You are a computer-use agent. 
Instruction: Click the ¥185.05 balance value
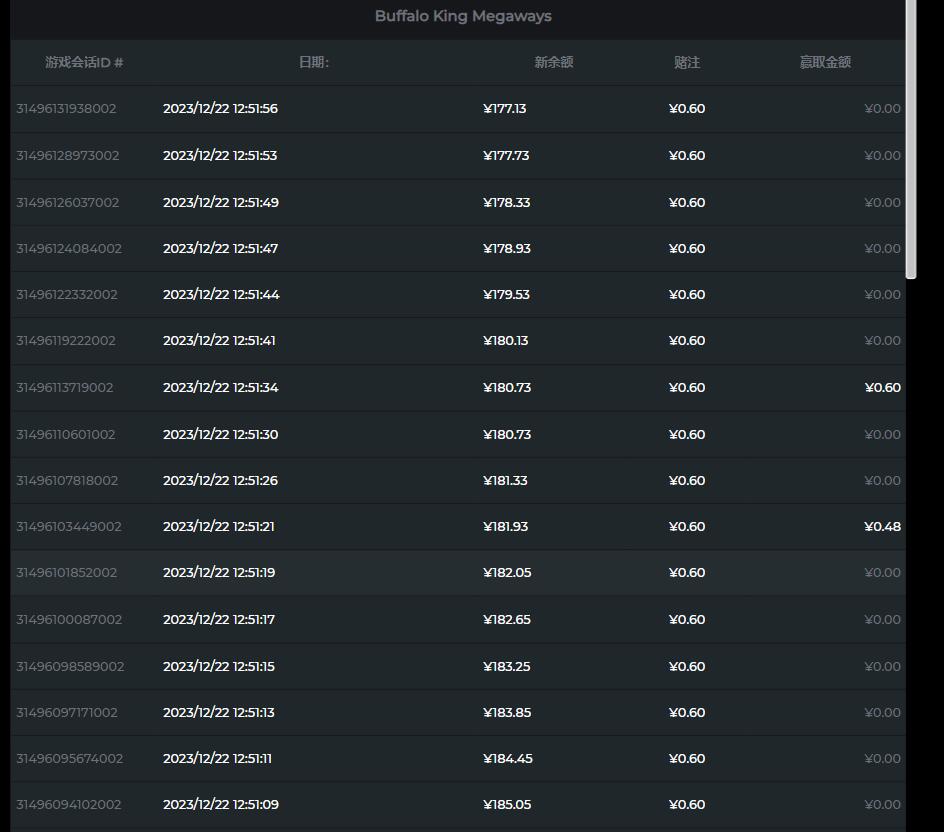507,805
